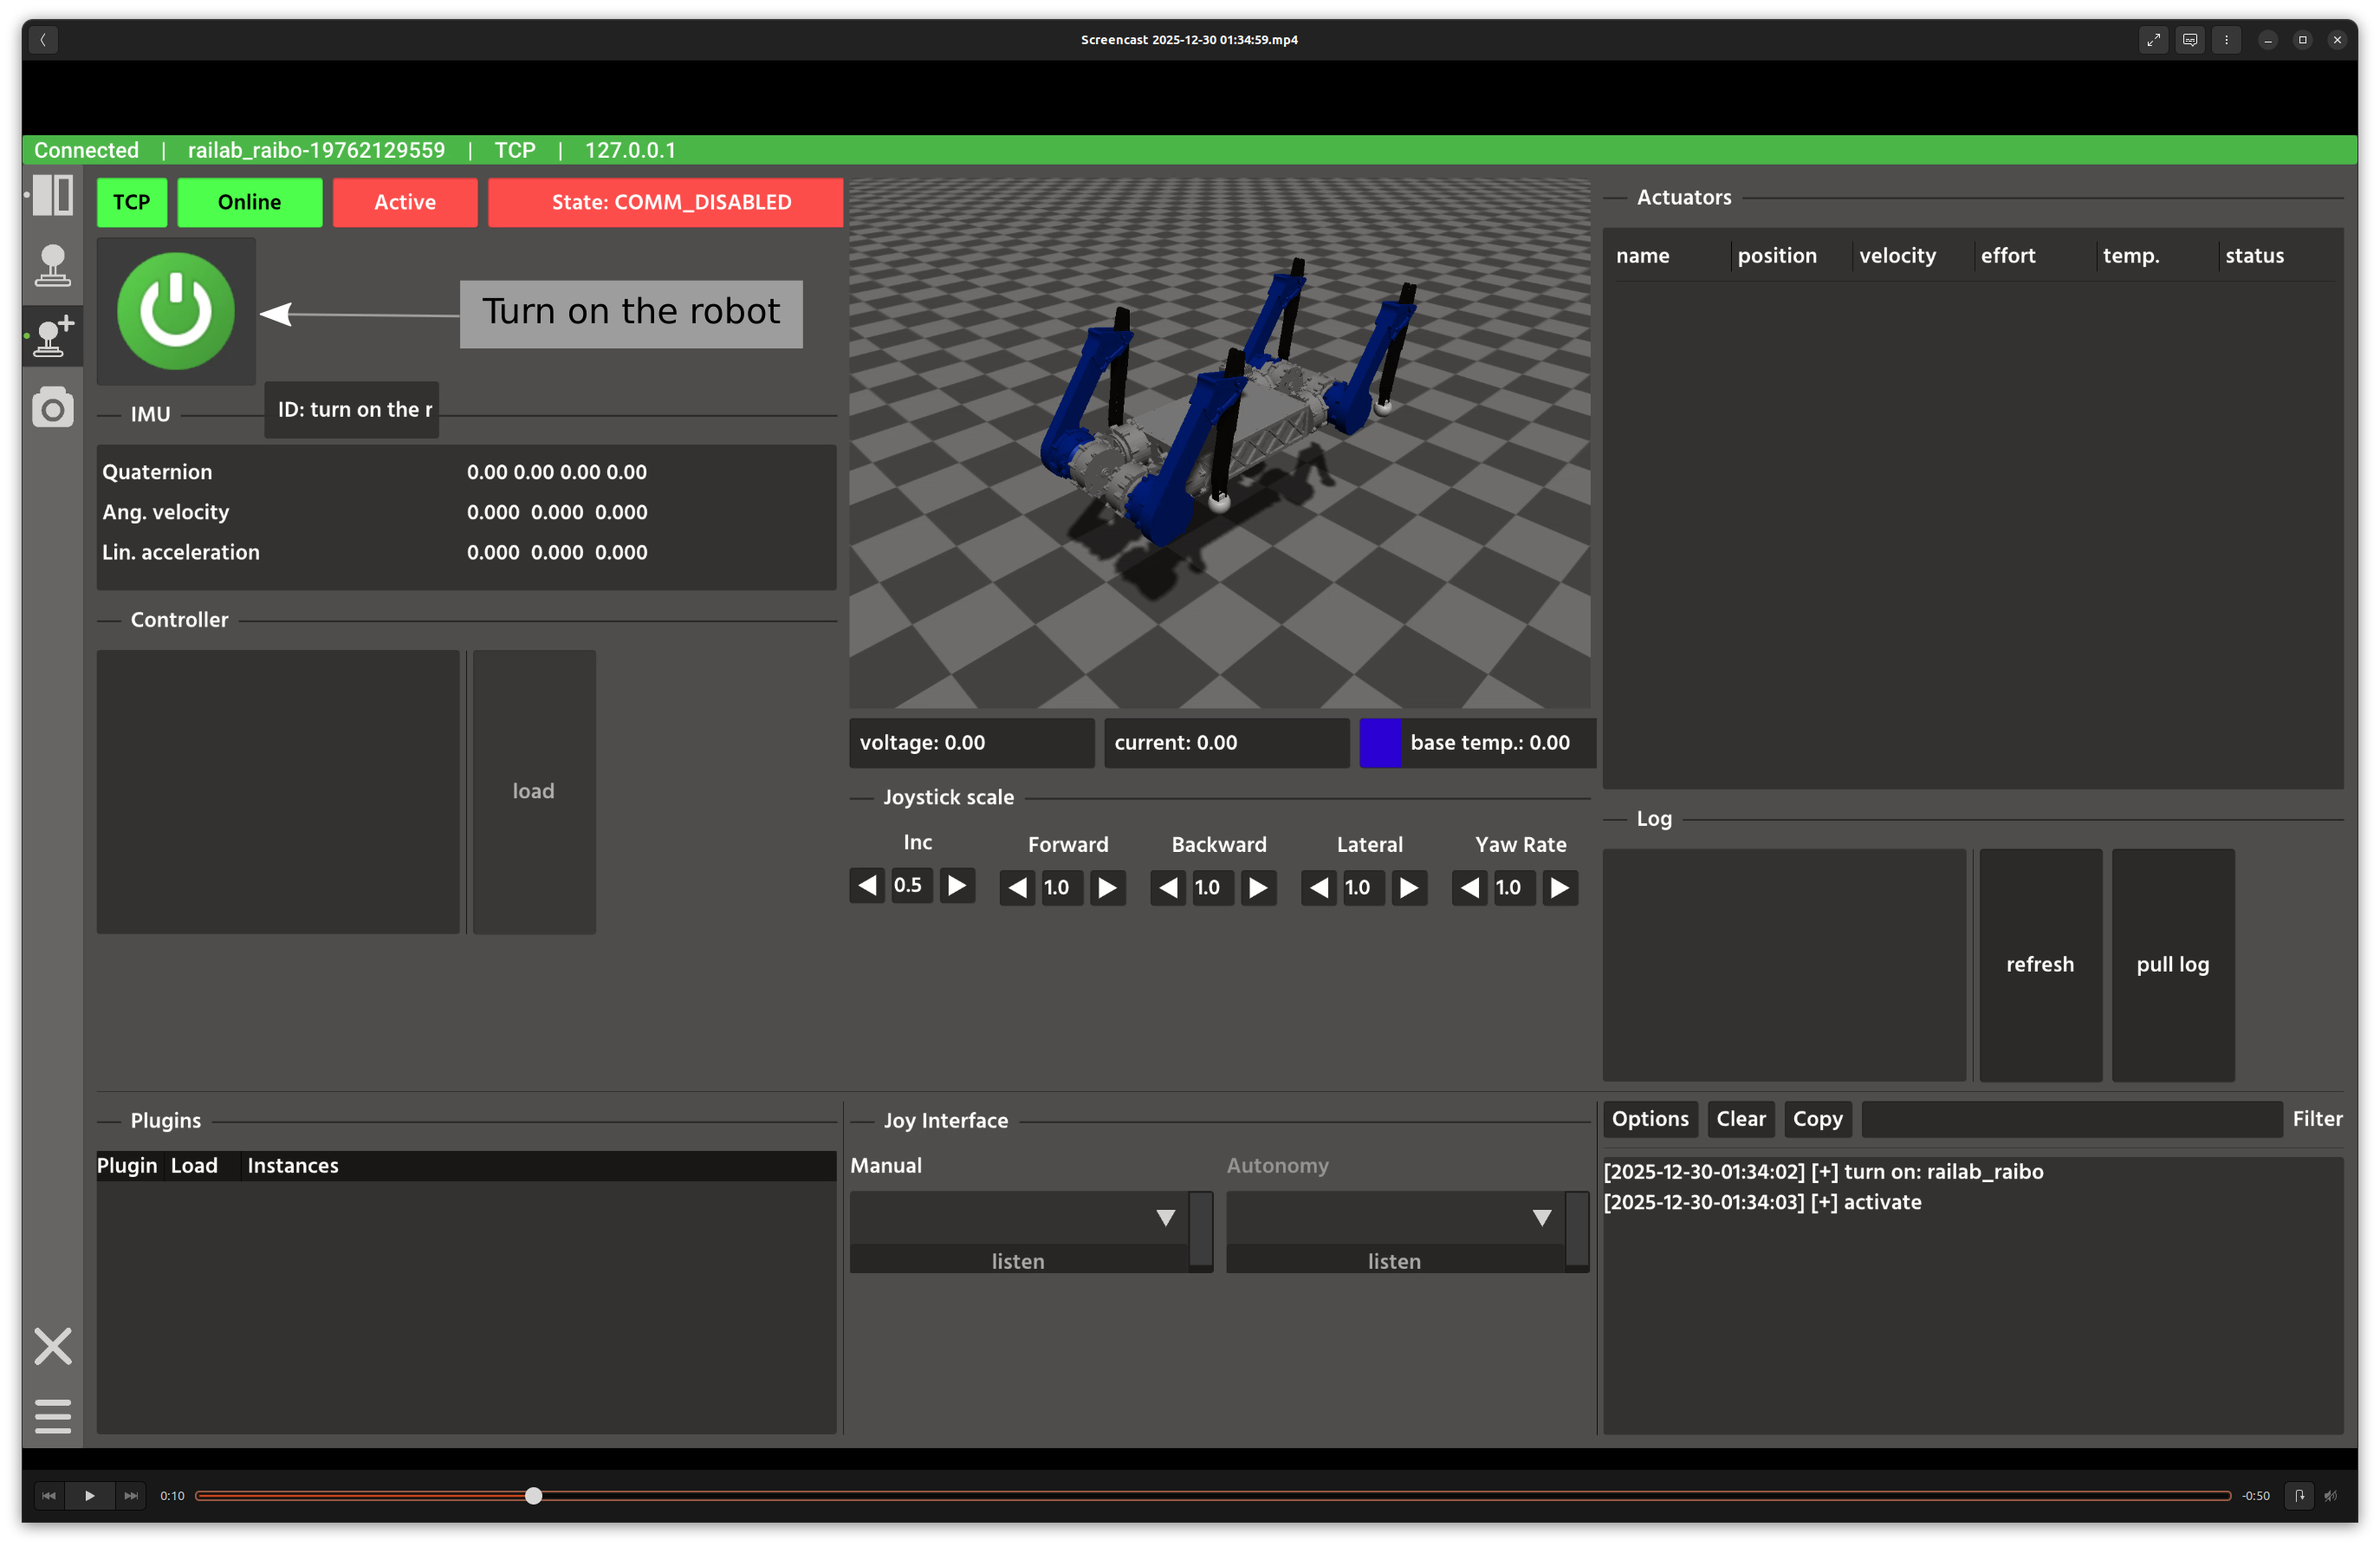2380x1547 pixels.
Task: Click the X disconnect sidebar icon
Action: [x=52, y=1346]
